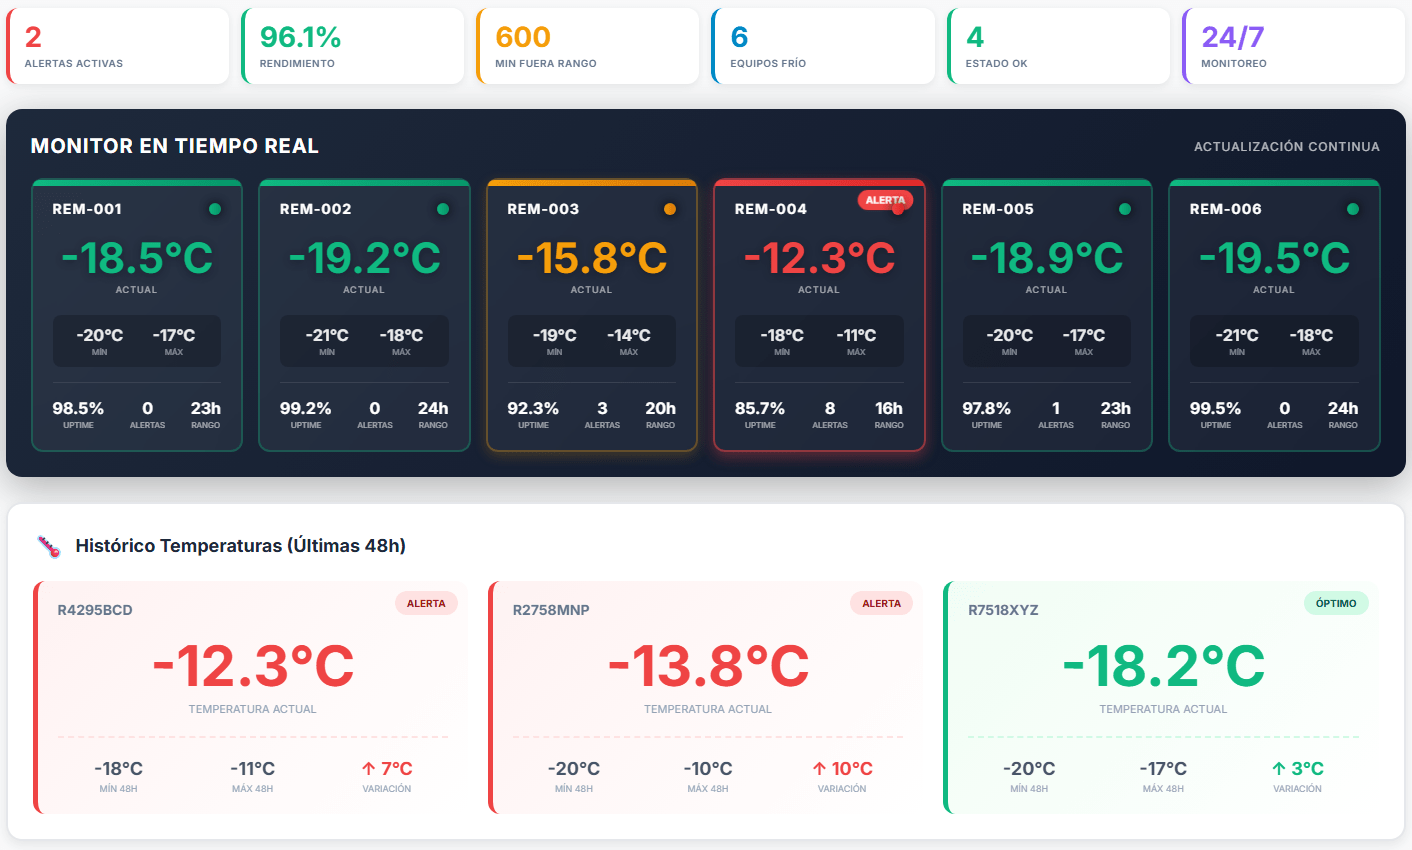Click the thermometer icon beside Histórico Temperaturas
Screen dimensions: 1412x850
tap(48, 546)
